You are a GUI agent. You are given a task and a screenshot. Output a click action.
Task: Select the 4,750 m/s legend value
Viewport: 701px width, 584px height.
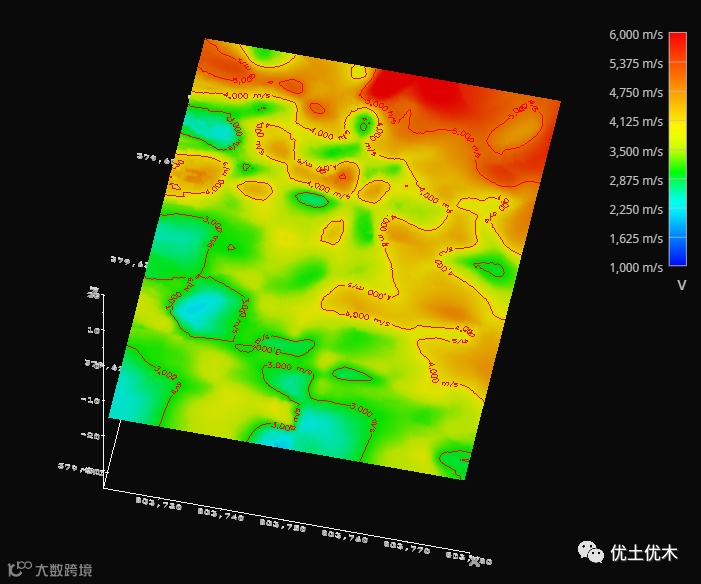(x=635, y=93)
